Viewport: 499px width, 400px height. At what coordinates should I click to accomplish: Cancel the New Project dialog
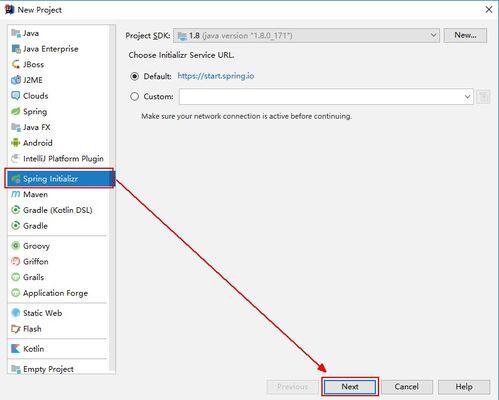(407, 387)
